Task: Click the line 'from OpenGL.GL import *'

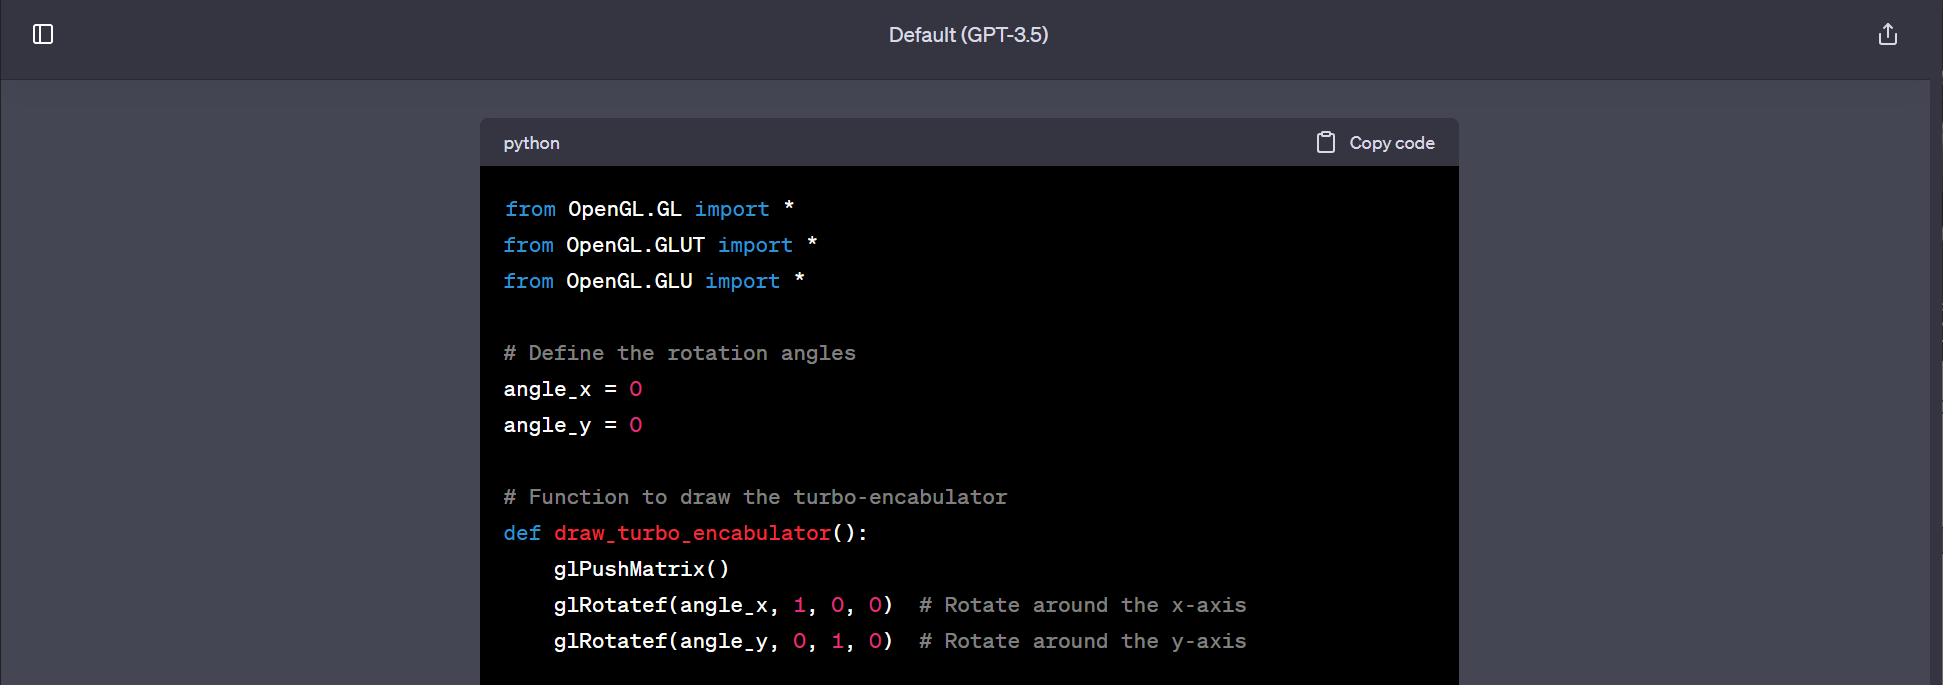Action: click(x=649, y=209)
